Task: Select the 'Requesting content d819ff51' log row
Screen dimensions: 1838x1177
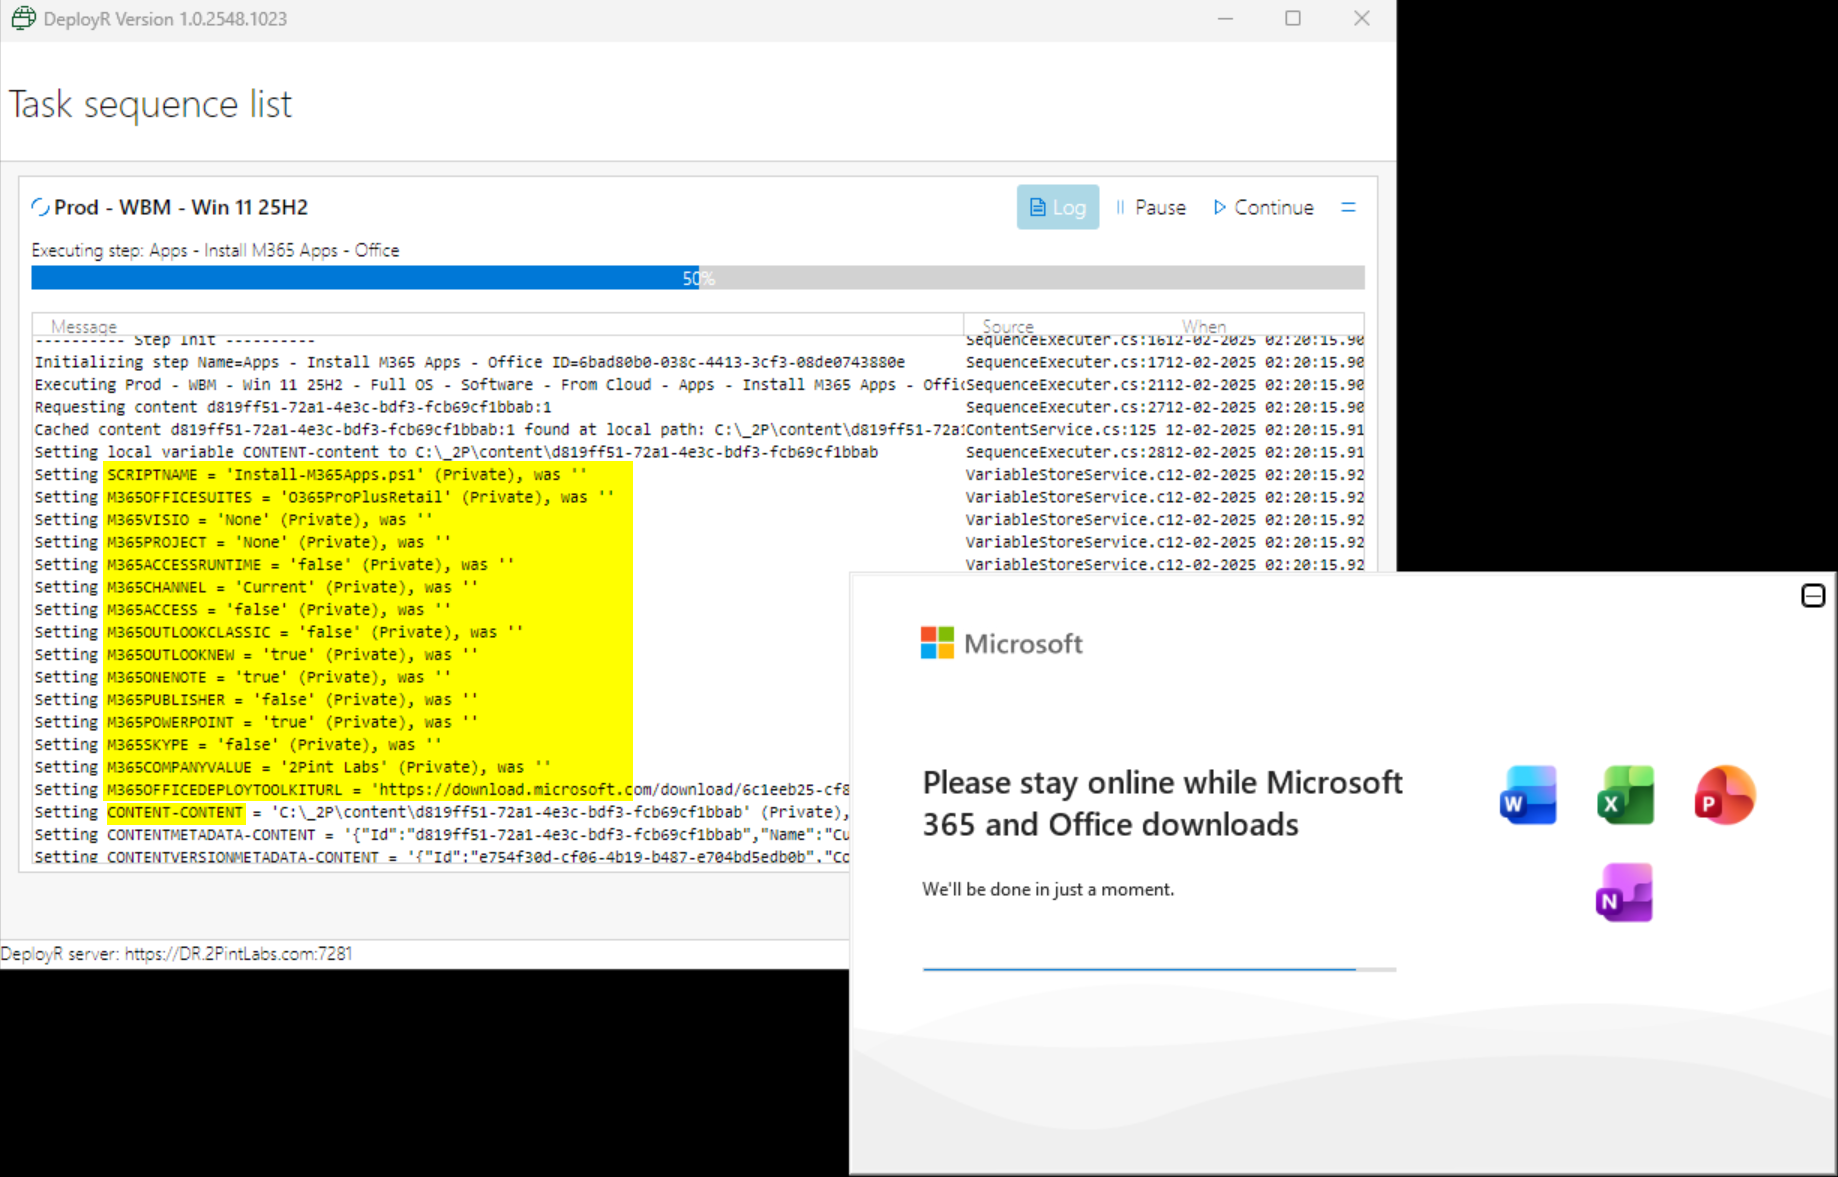Action: pyautogui.click(x=698, y=407)
